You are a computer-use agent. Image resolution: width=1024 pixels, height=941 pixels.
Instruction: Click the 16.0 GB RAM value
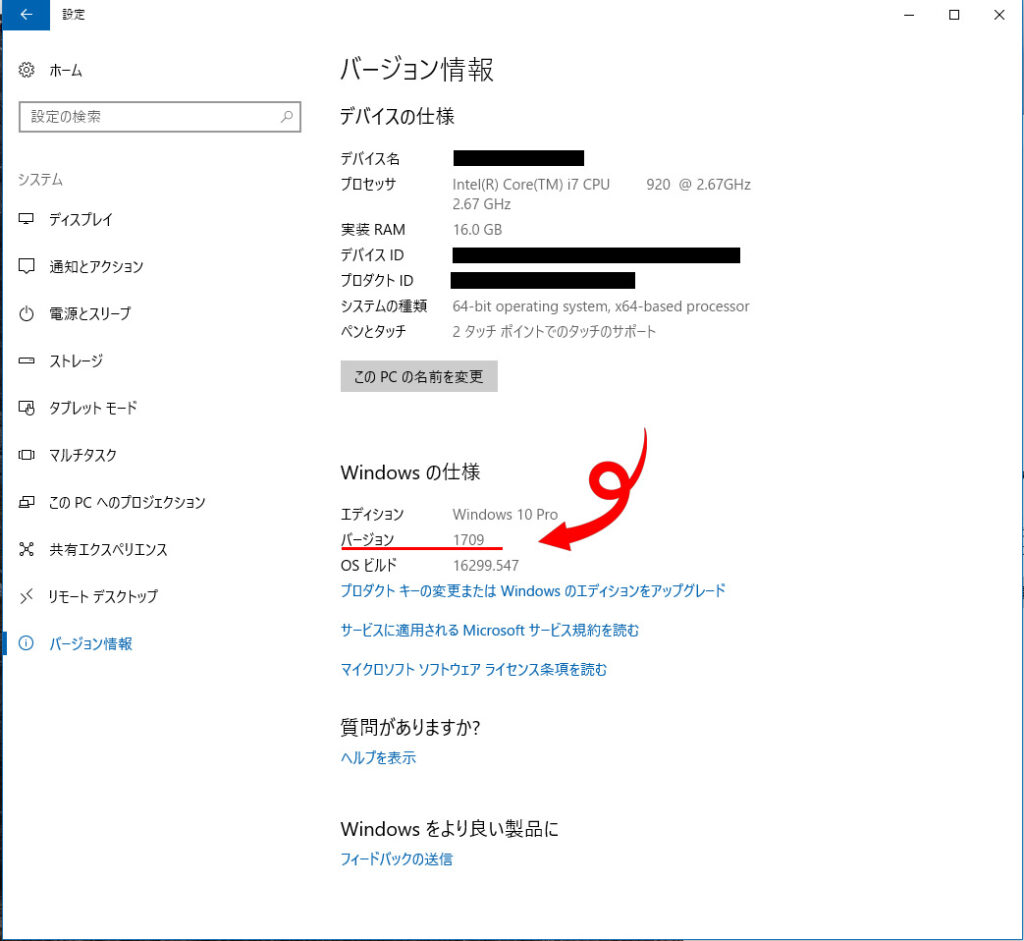click(477, 230)
